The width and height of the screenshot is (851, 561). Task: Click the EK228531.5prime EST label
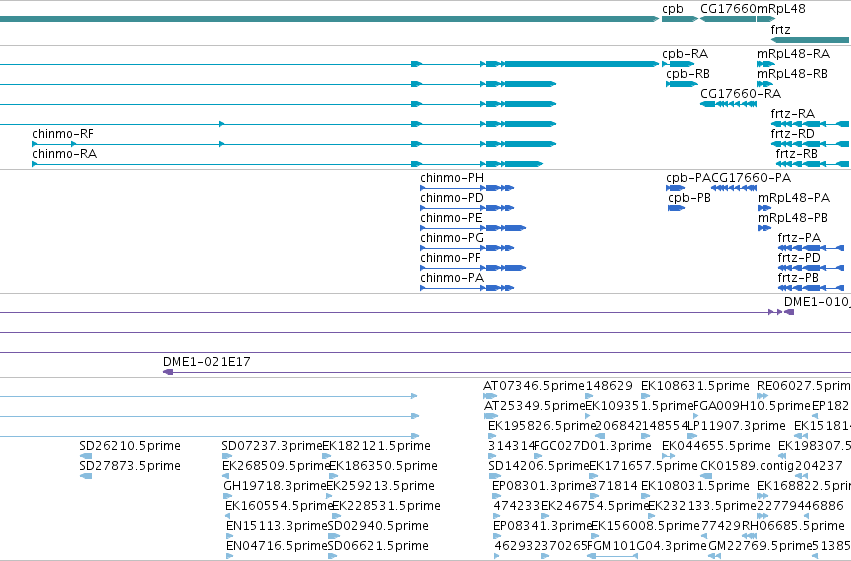coord(386,506)
